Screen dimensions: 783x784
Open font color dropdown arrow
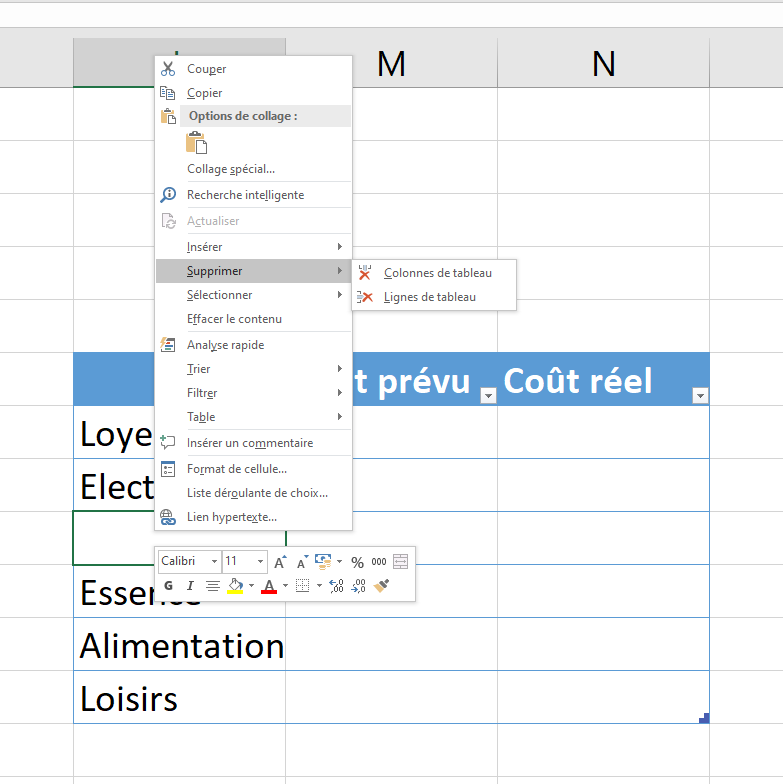(285, 586)
